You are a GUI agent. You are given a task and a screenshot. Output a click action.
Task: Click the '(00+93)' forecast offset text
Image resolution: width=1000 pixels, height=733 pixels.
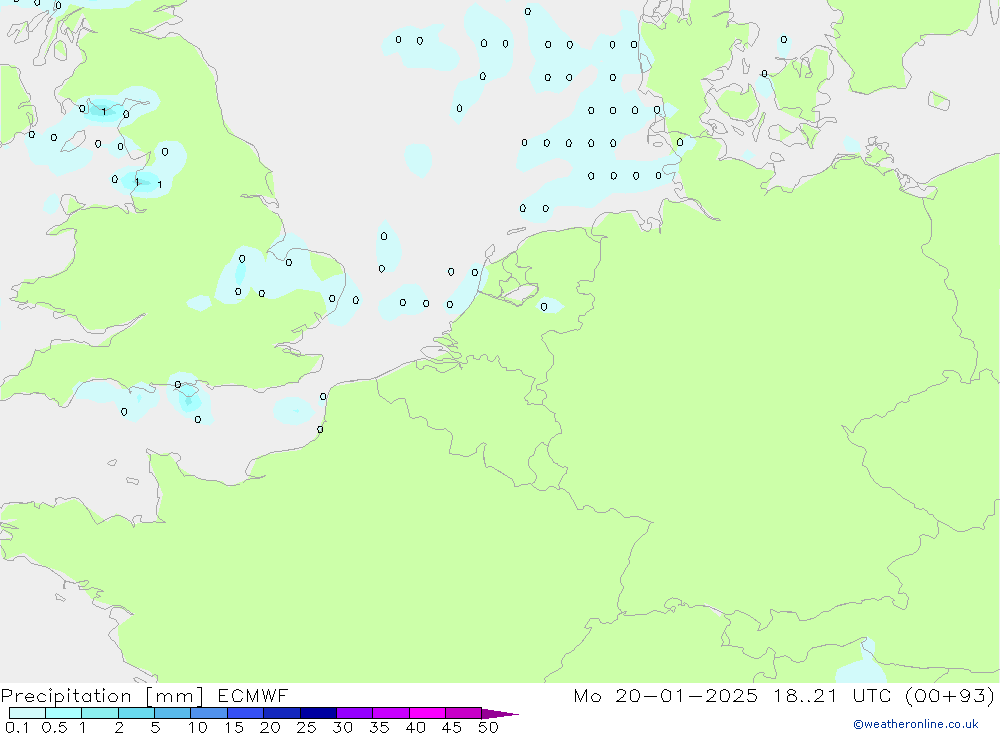coord(950,695)
